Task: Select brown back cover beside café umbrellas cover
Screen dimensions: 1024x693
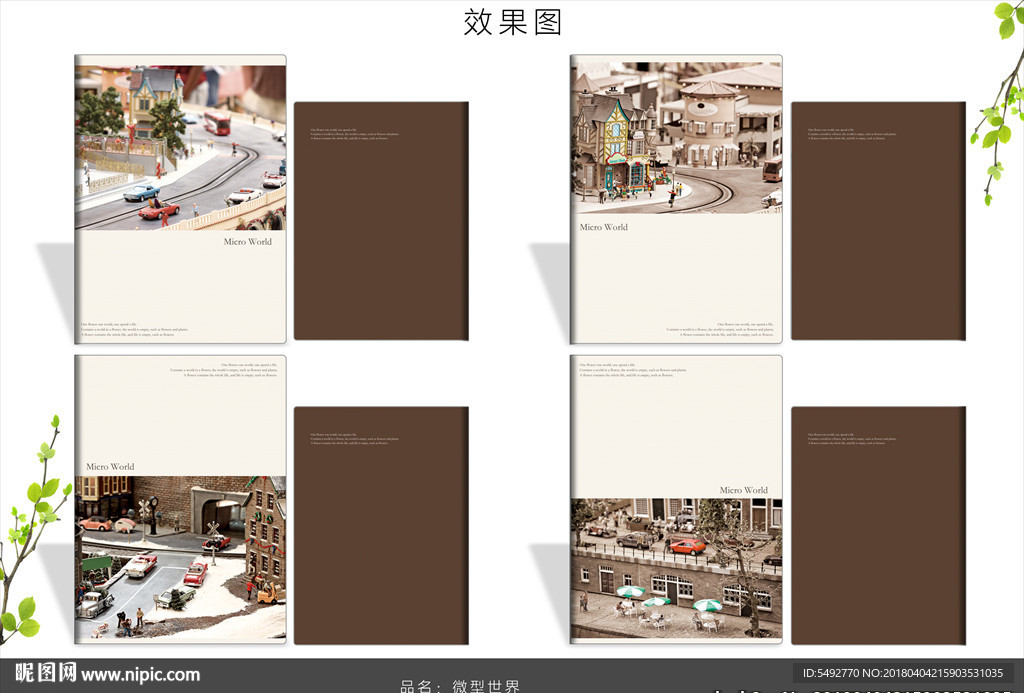Action: (878, 526)
